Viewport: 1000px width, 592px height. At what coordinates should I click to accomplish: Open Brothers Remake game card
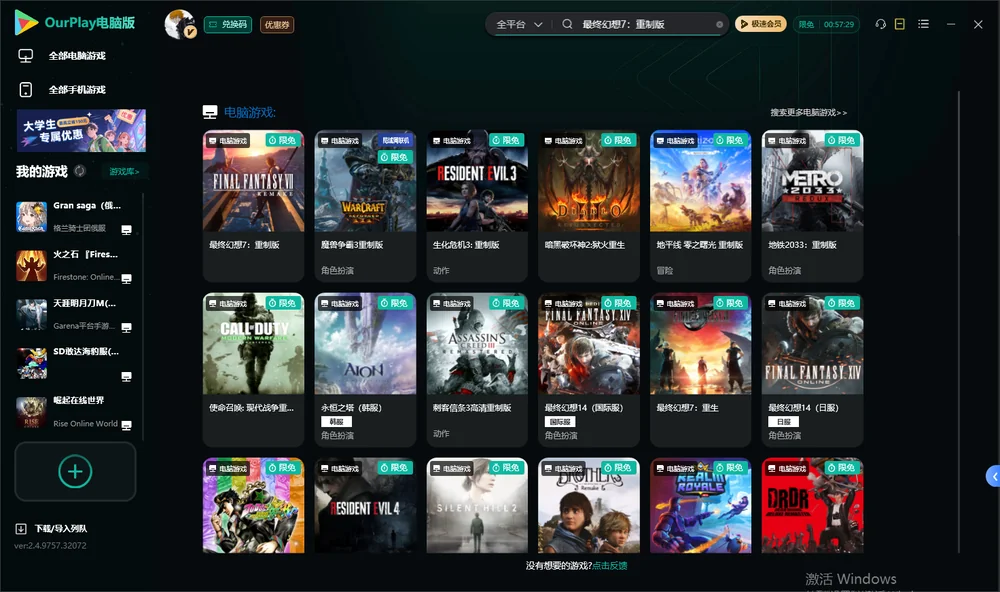(x=589, y=505)
